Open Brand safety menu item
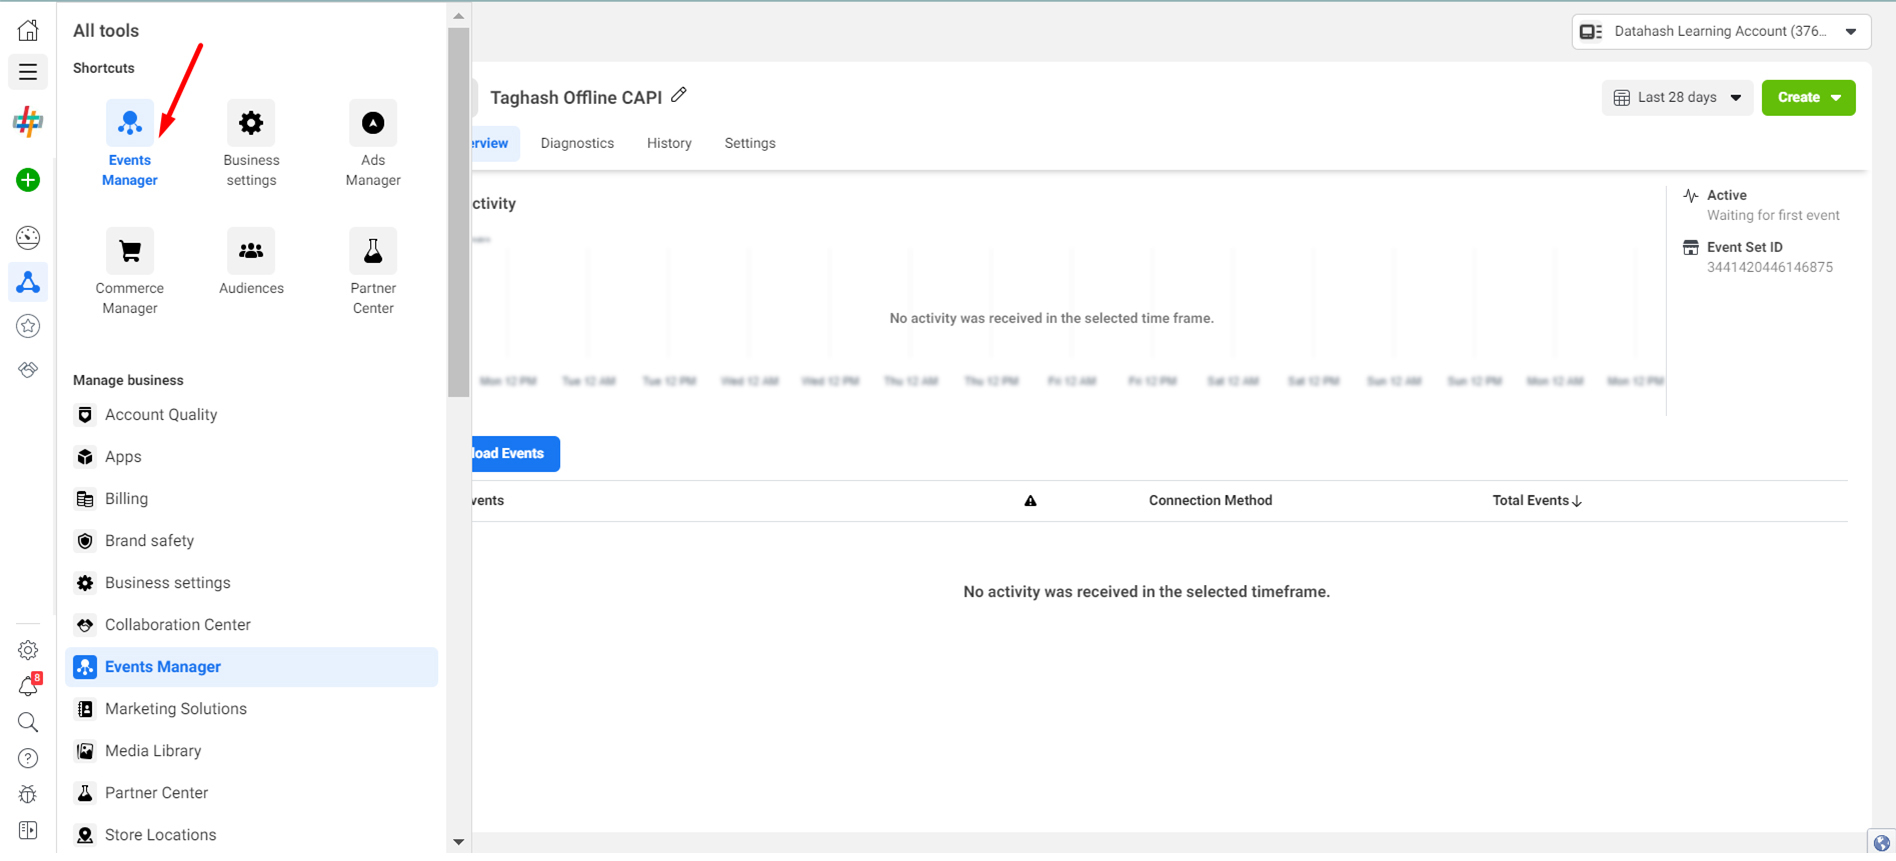 [x=251, y=541]
